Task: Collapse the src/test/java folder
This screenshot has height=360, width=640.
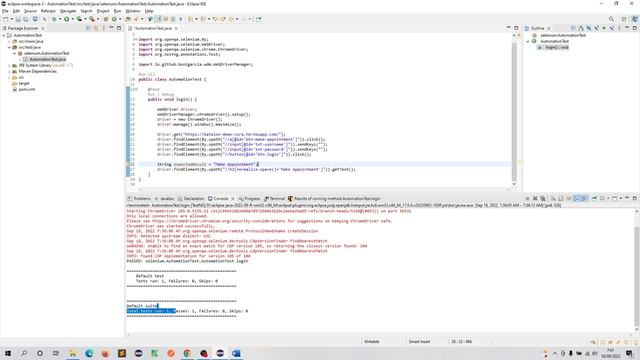Action: [x=9, y=47]
